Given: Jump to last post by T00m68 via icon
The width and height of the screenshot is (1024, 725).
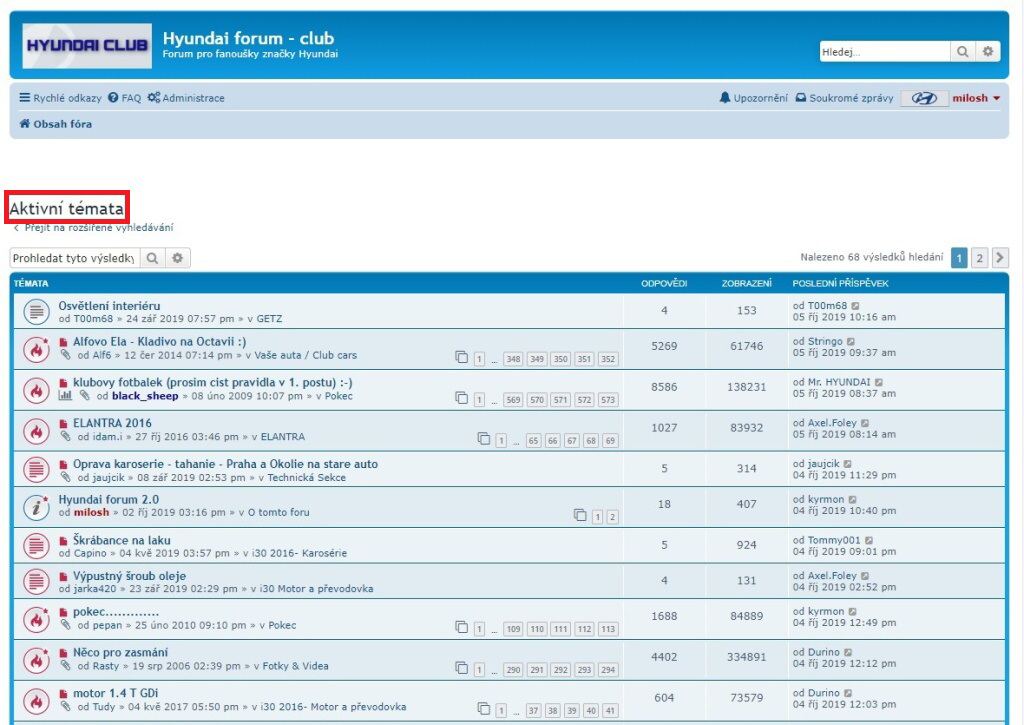Looking at the screenshot, I should (856, 306).
